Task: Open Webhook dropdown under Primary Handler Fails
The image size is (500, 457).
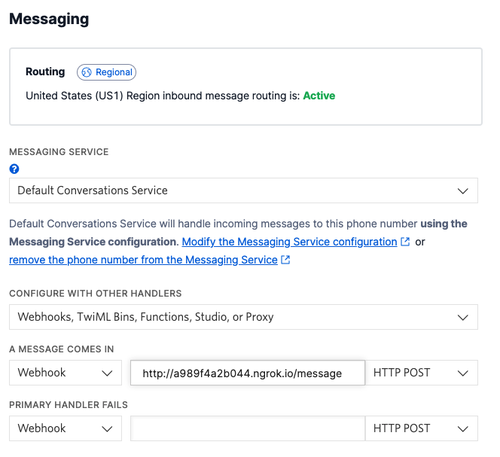Action: (x=65, y=428)
